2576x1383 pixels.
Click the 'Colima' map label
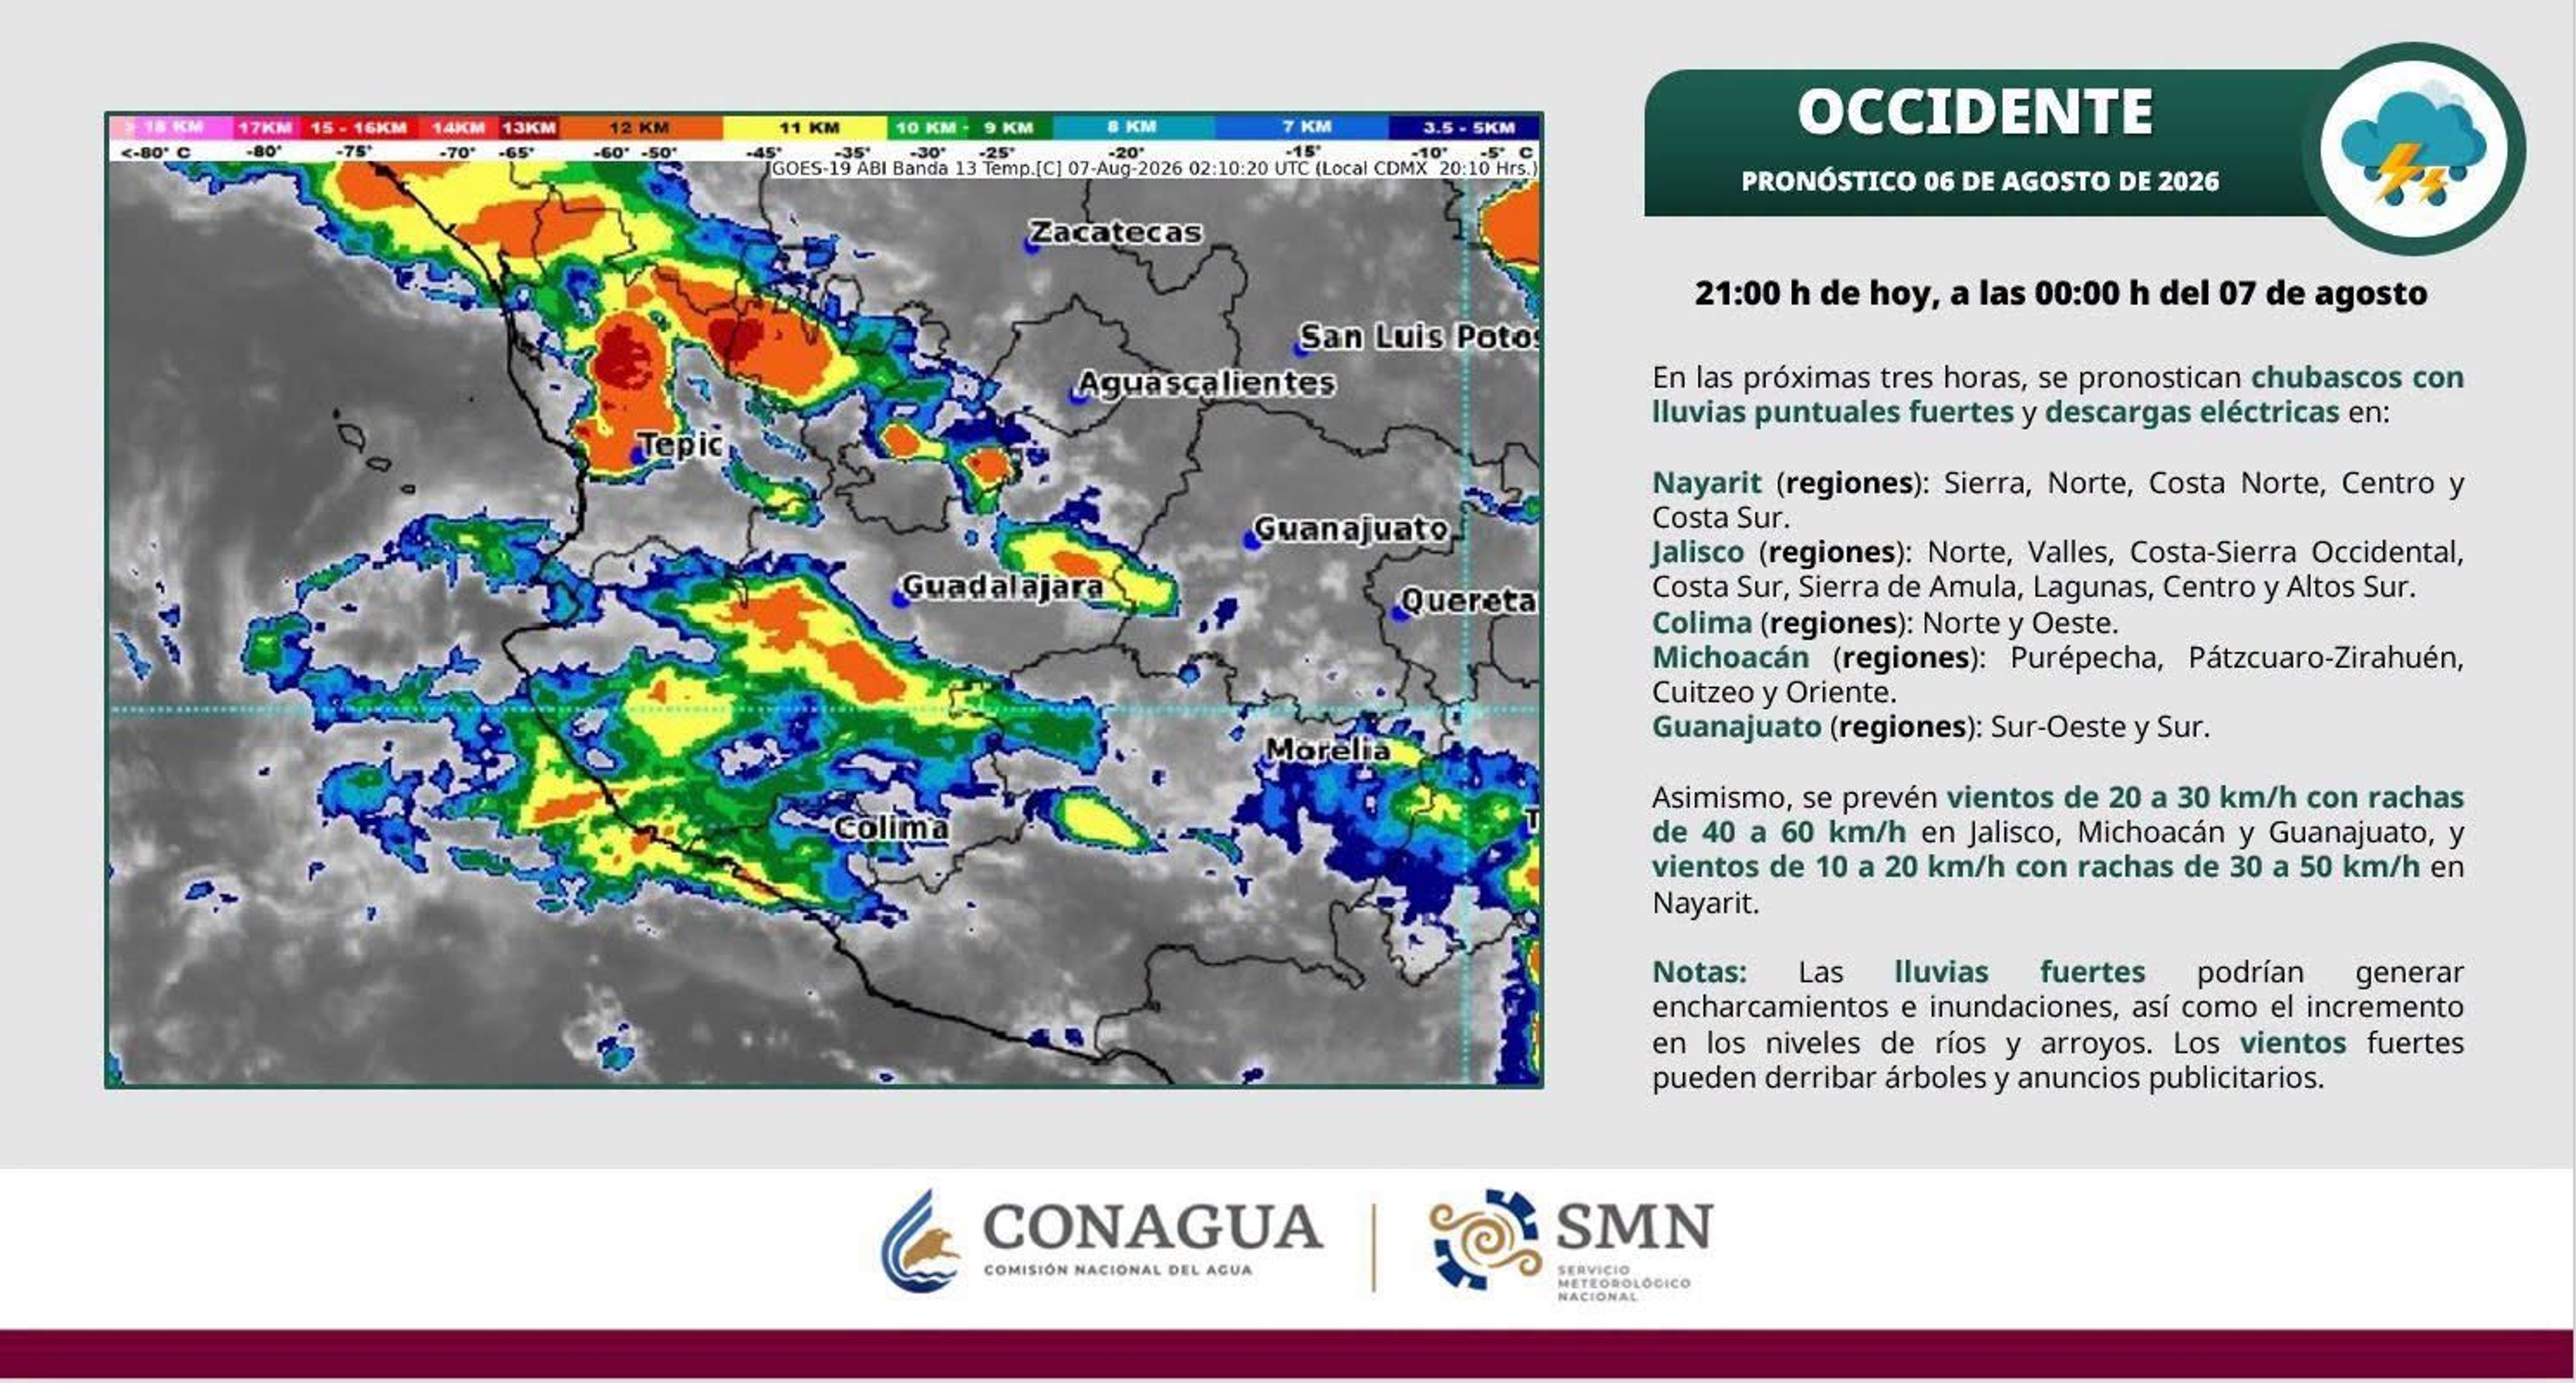point(891,828)
